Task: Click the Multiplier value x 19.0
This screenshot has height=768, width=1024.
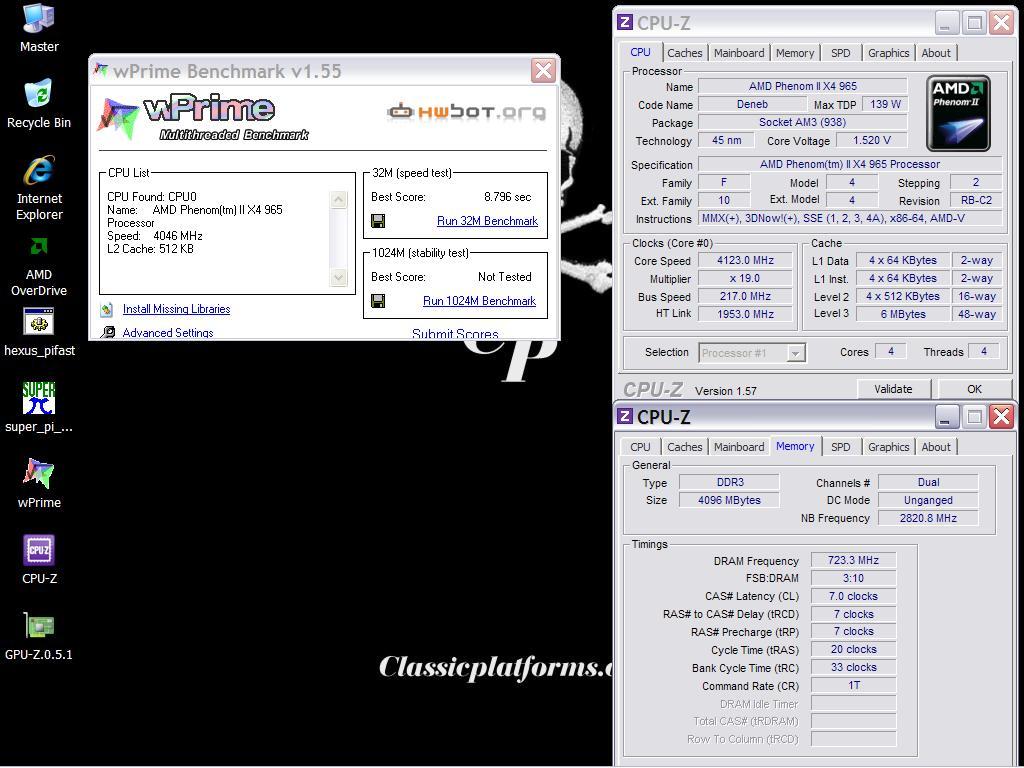Action: [745, 278]
